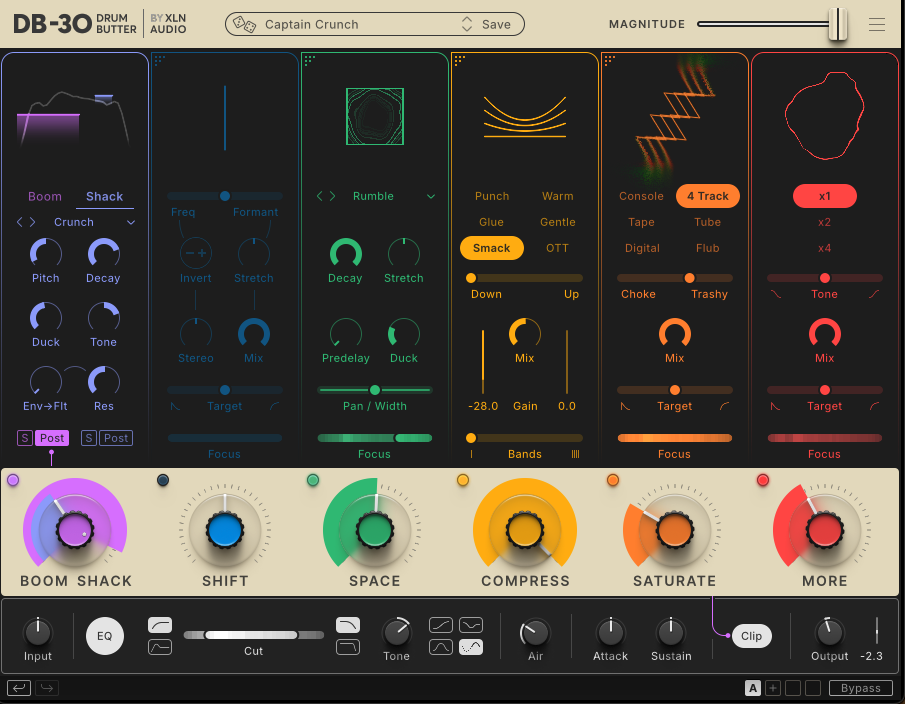Open the hamburger menu
This screenshot has width=905, height=704.
point(877,25)
